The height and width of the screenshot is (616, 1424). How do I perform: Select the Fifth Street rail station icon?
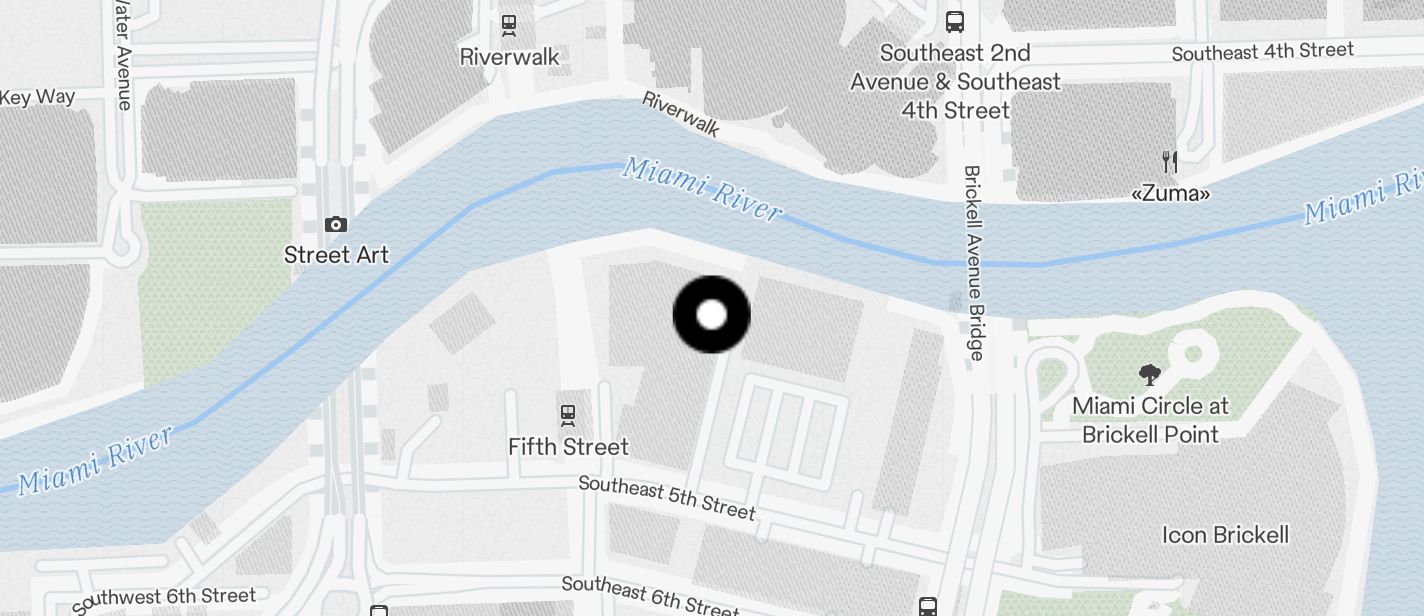pos(568,414)
